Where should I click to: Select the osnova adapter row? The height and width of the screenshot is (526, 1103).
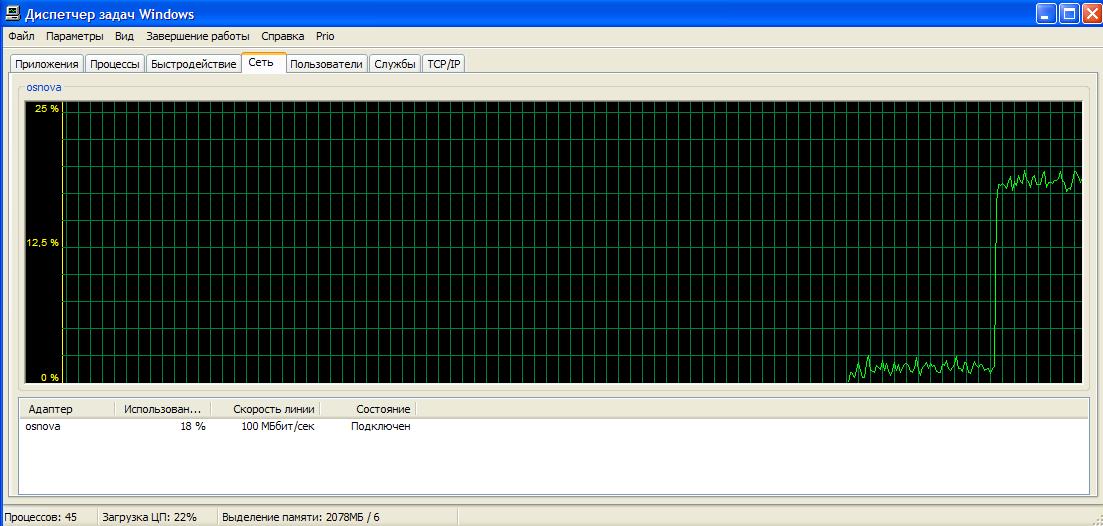point(44,426)
